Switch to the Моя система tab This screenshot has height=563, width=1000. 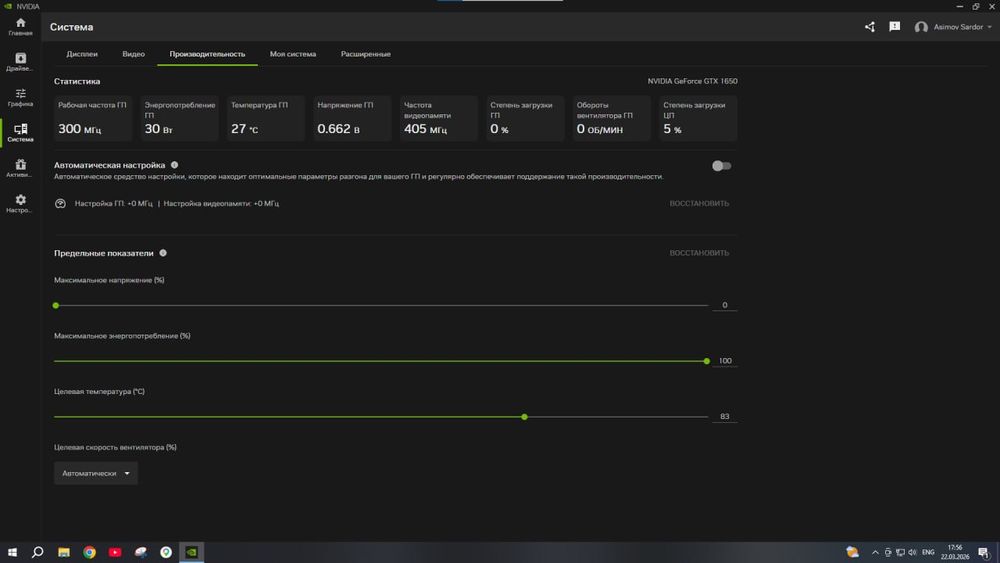(x=293, y=54)
